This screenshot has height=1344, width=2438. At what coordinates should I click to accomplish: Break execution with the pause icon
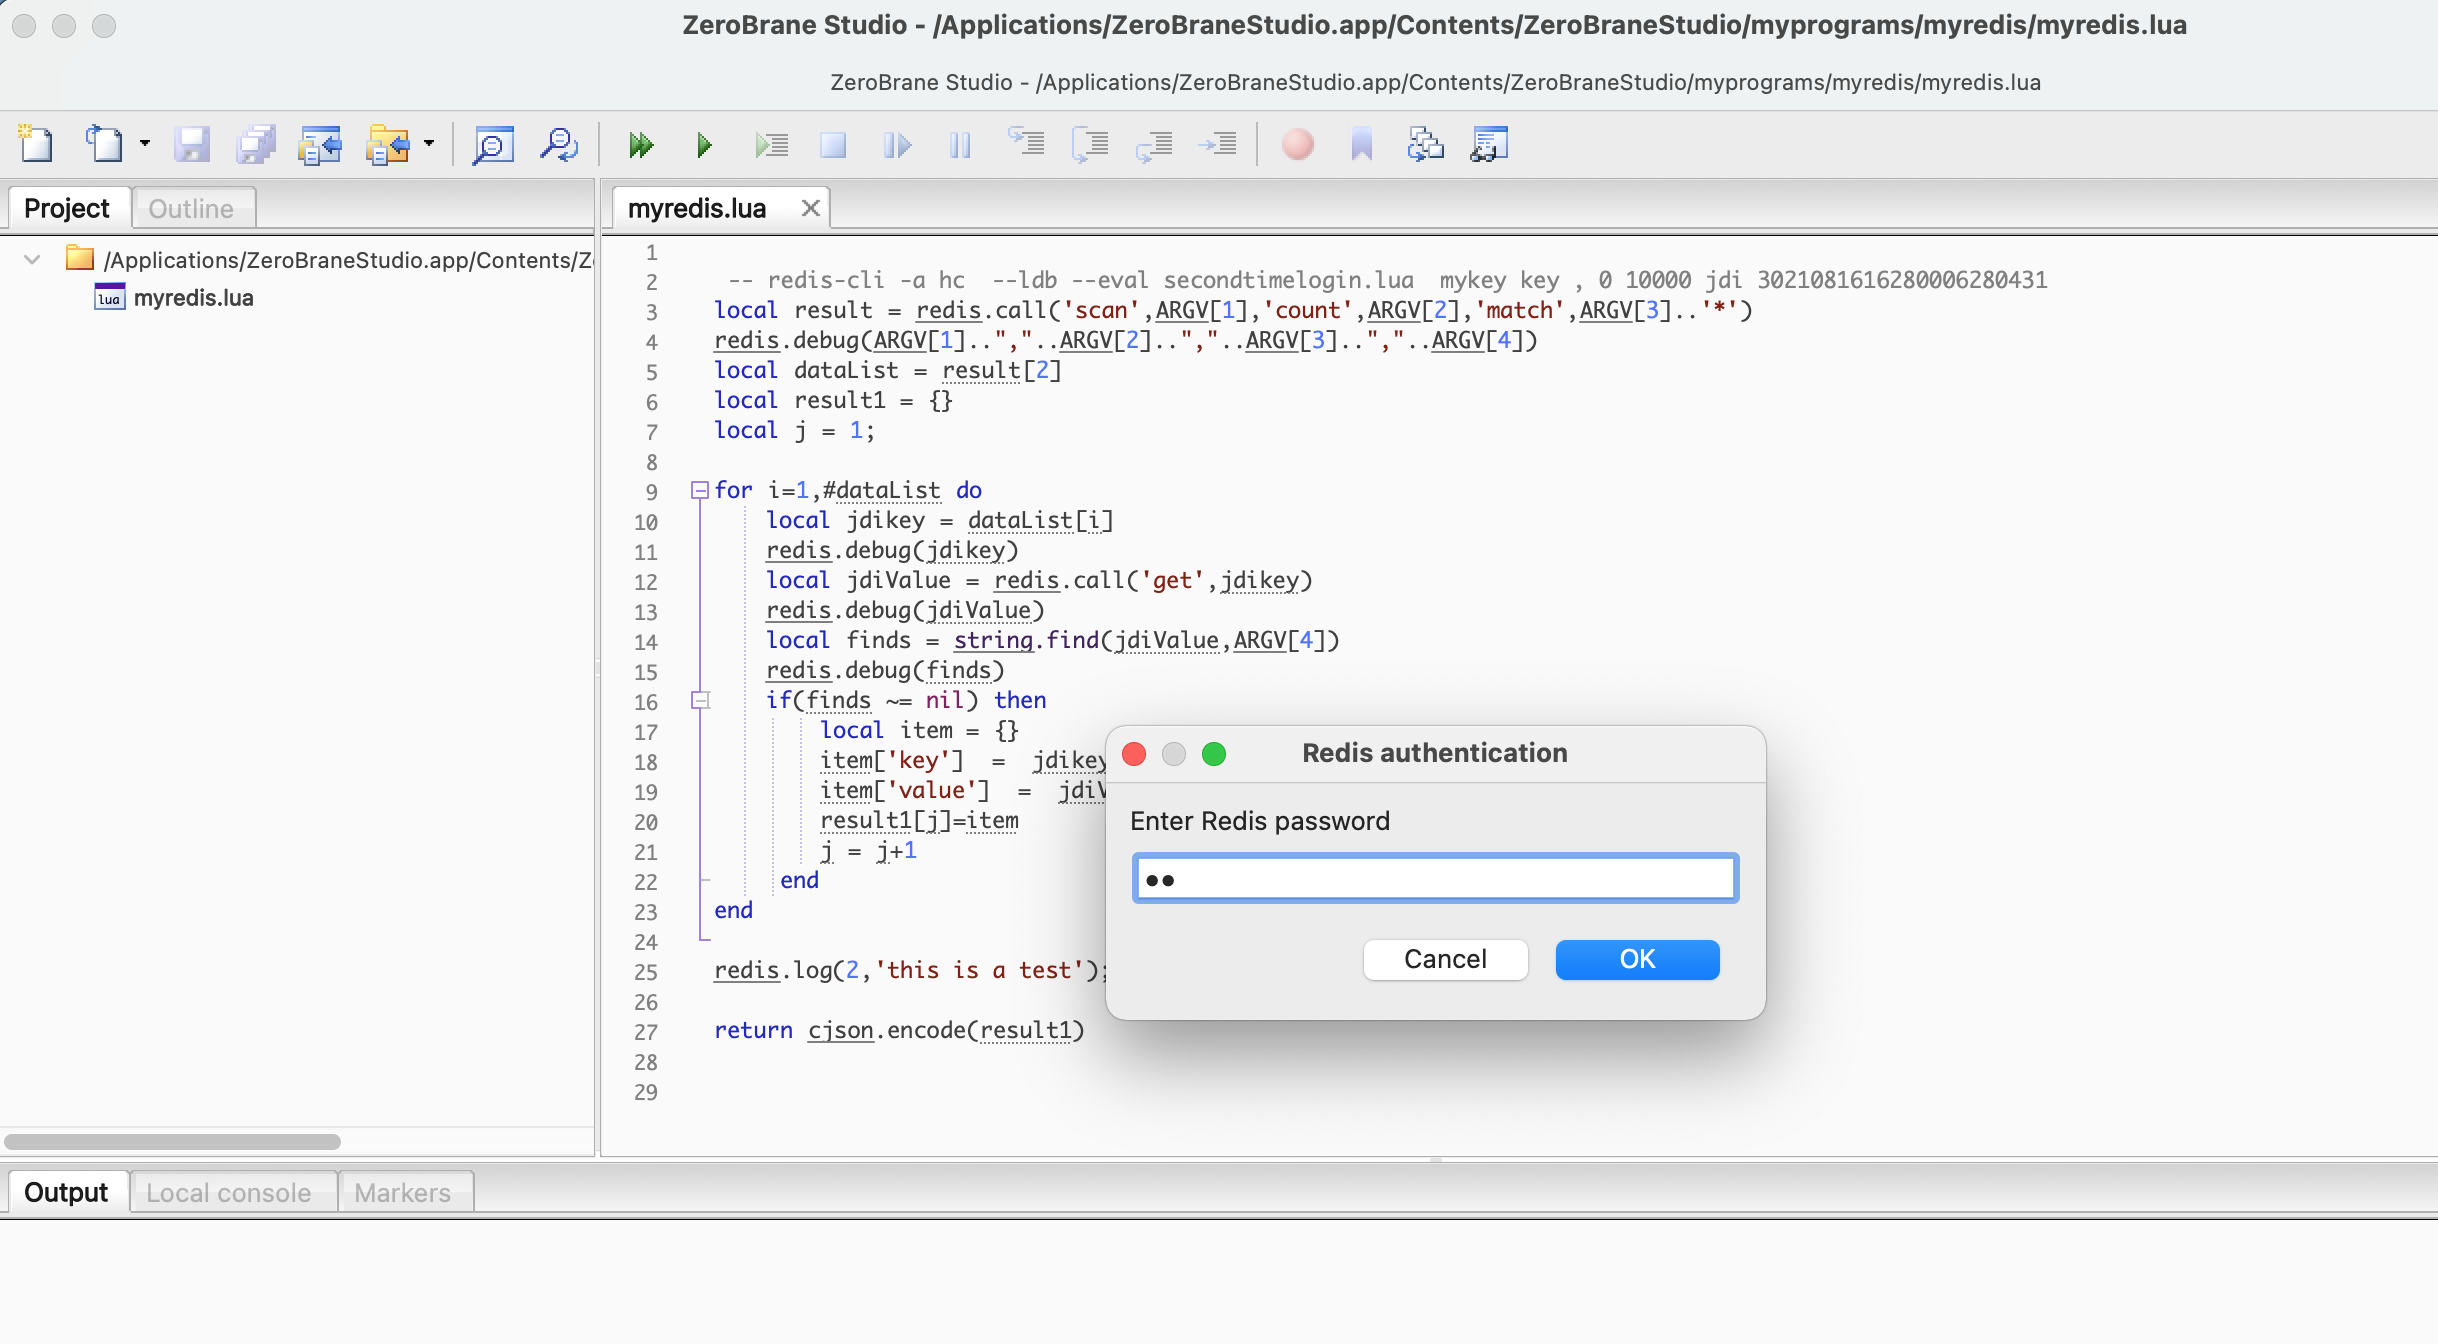coord(960,145)
